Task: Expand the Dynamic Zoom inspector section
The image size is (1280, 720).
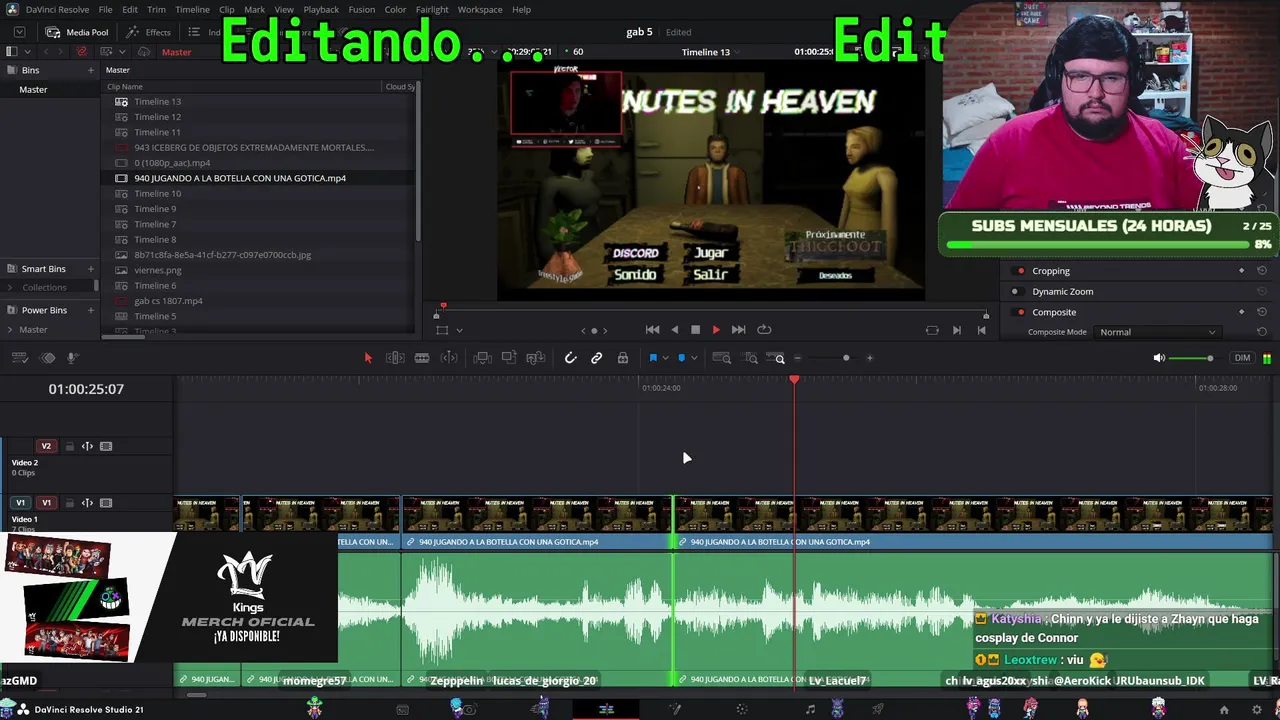Action: point(1063,292)
